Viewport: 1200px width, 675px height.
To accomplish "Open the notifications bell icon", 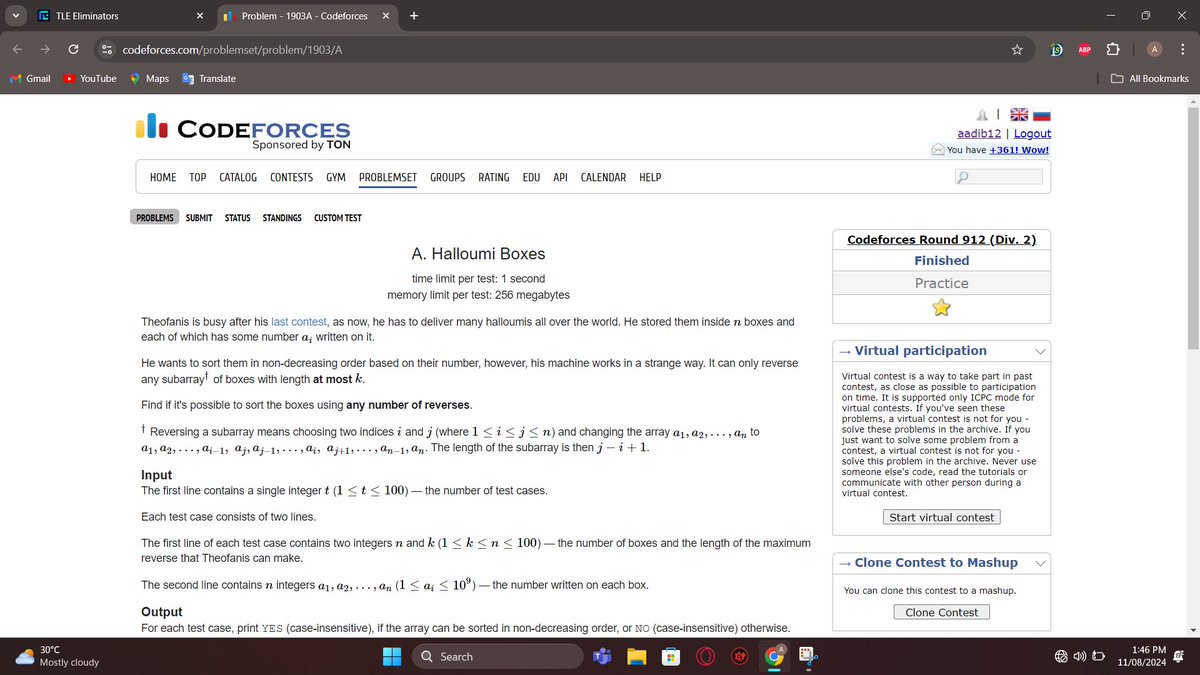I will tap(983, 114).
